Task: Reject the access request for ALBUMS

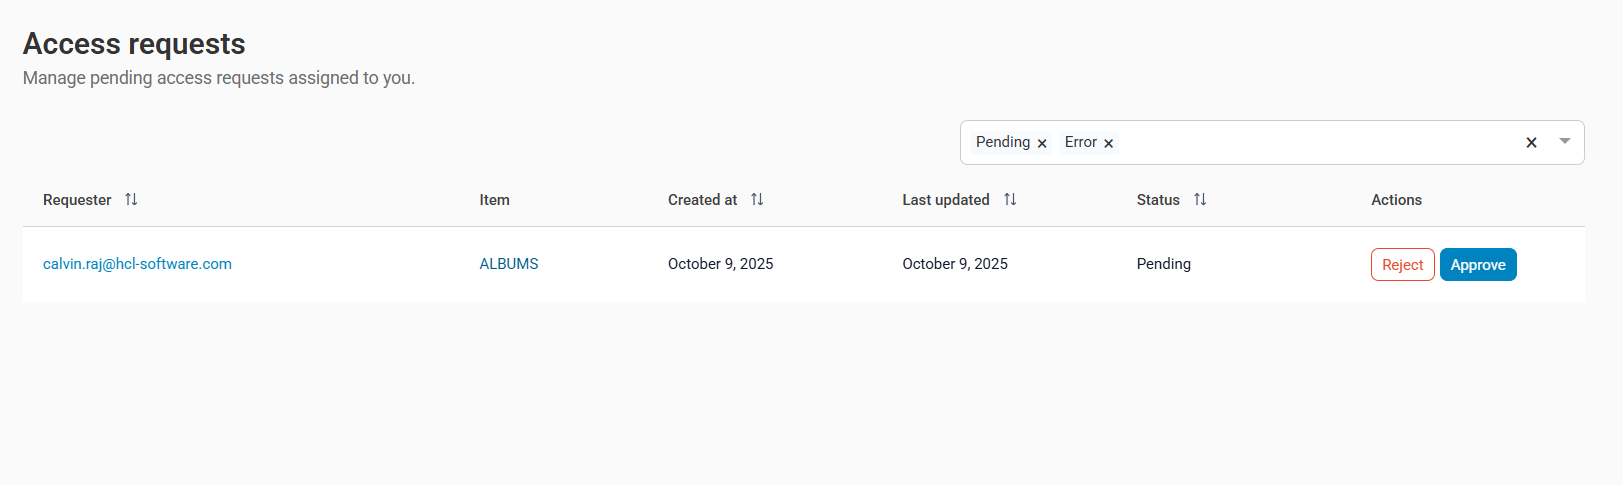Action: pos(1402,265)
